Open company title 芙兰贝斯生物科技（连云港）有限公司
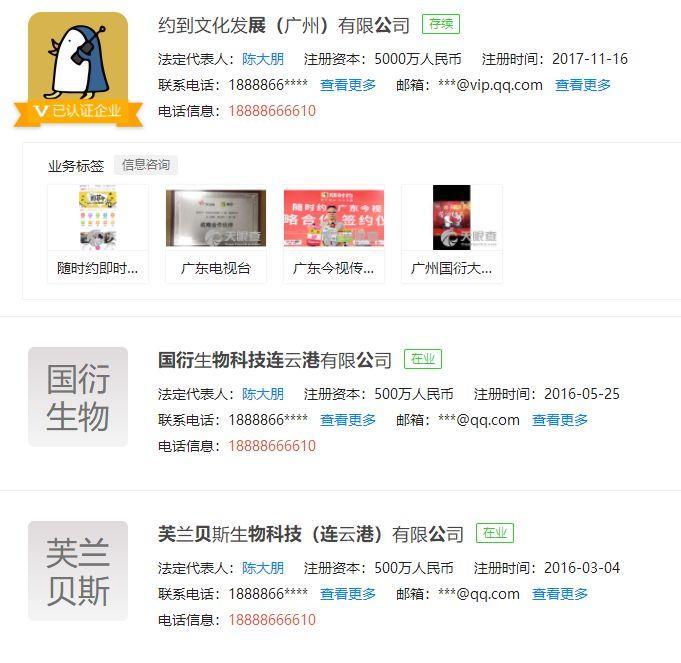 pos(311,534)
